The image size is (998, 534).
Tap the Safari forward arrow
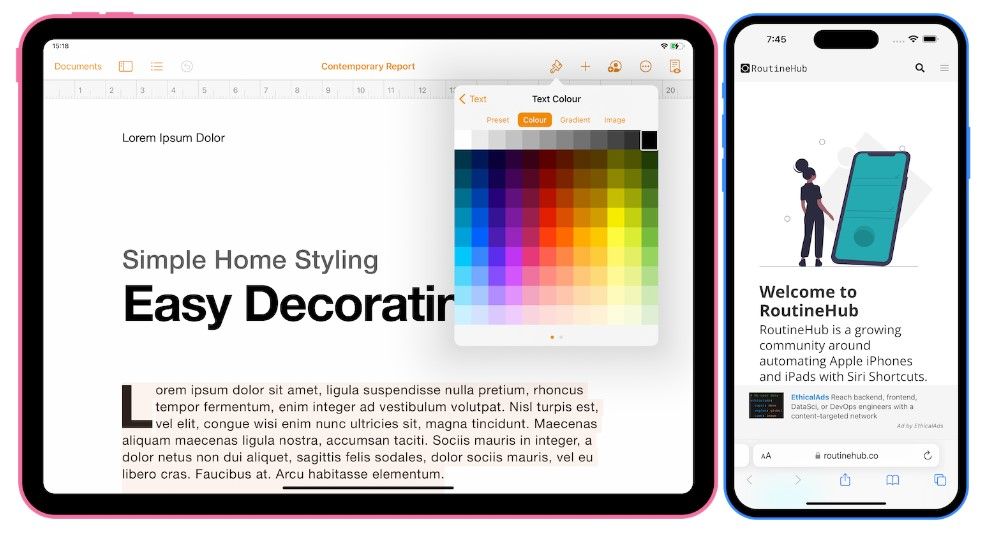(x=798, y=480)
